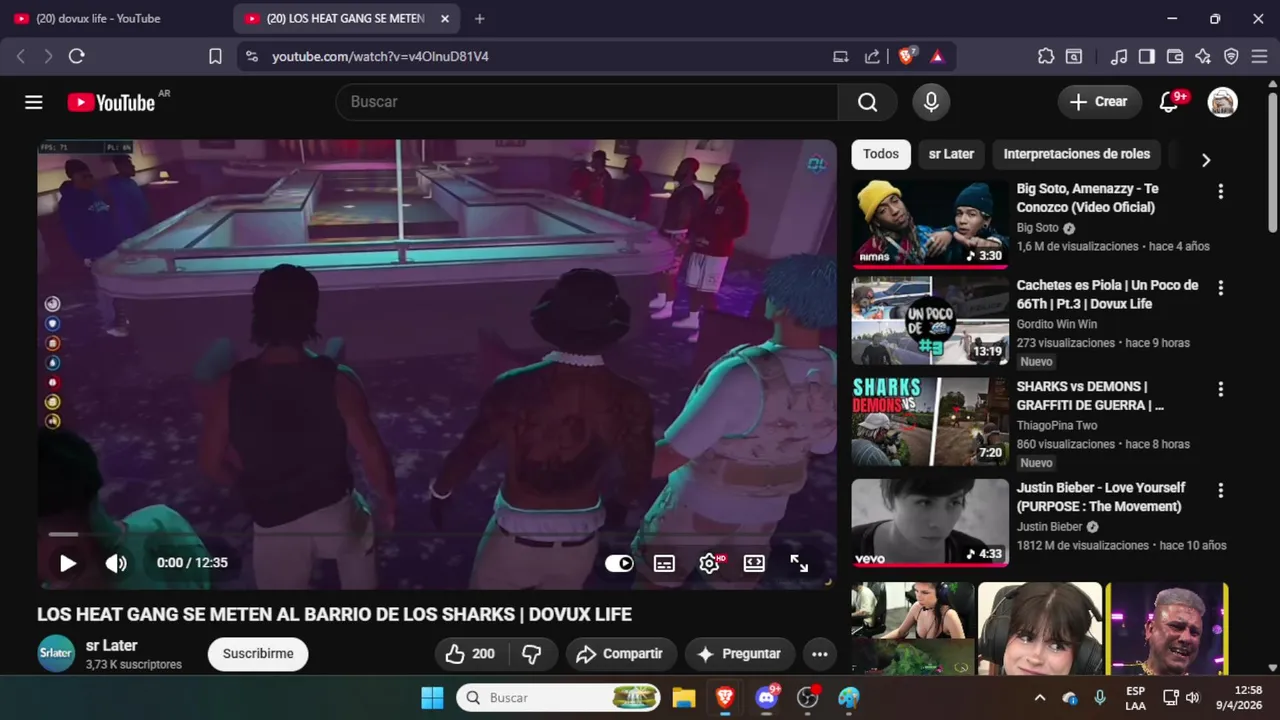Toggle the browser sidebar panel

tap(1147, 57)
